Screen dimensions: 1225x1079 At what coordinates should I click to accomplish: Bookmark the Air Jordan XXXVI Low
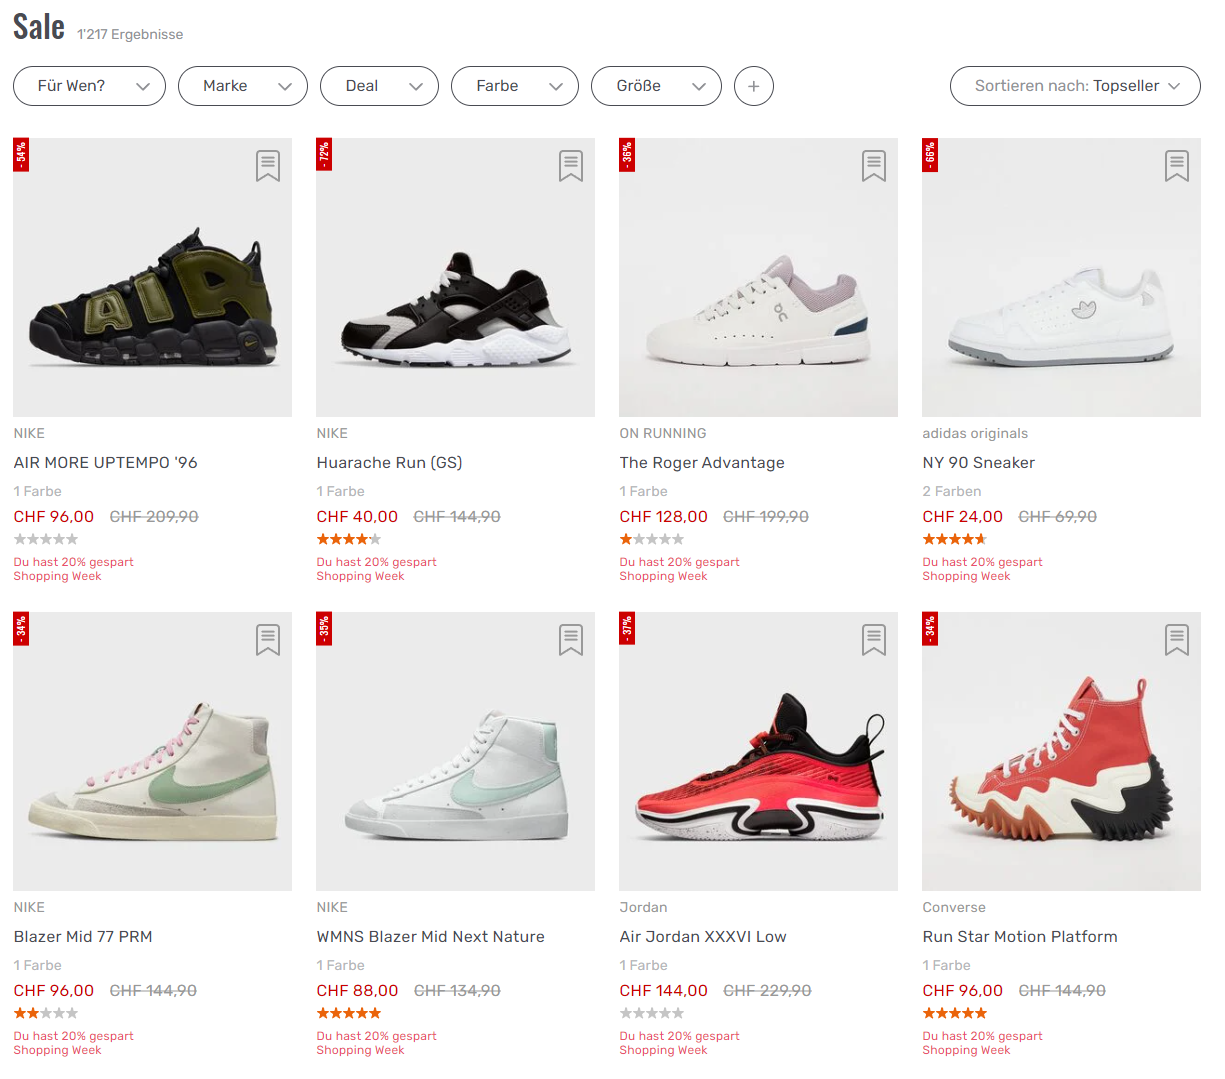coord(874,640)
